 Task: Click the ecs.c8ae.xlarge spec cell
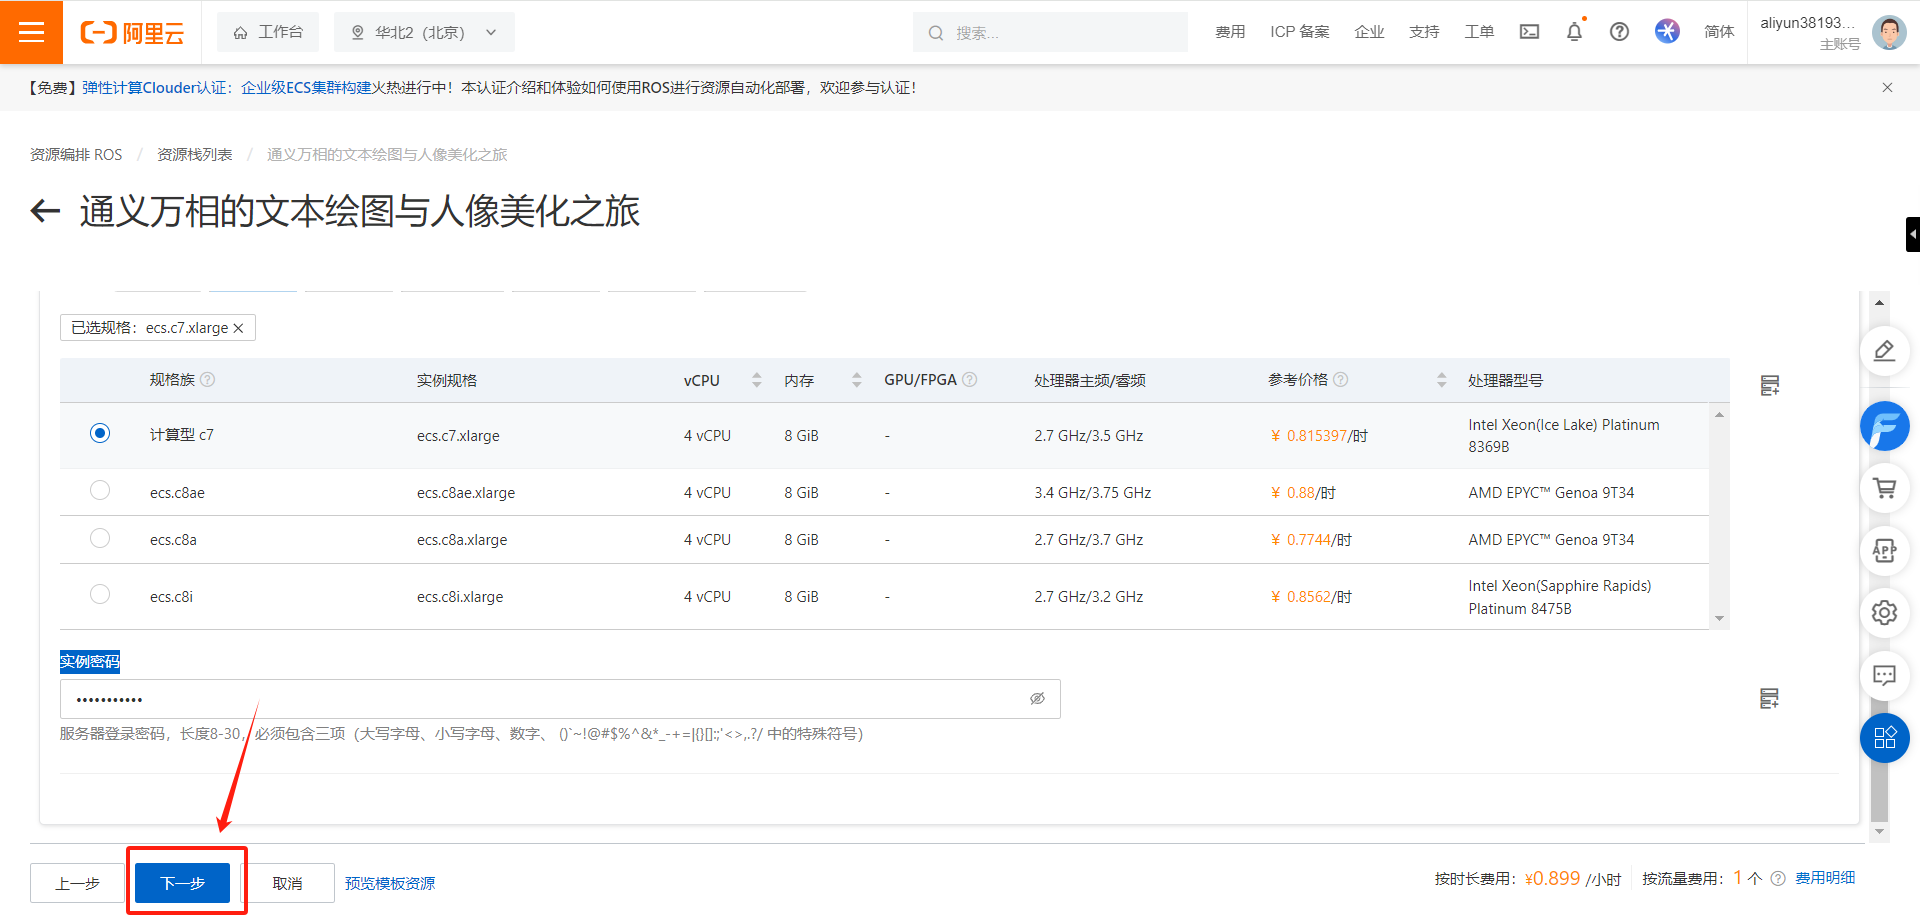466,493
